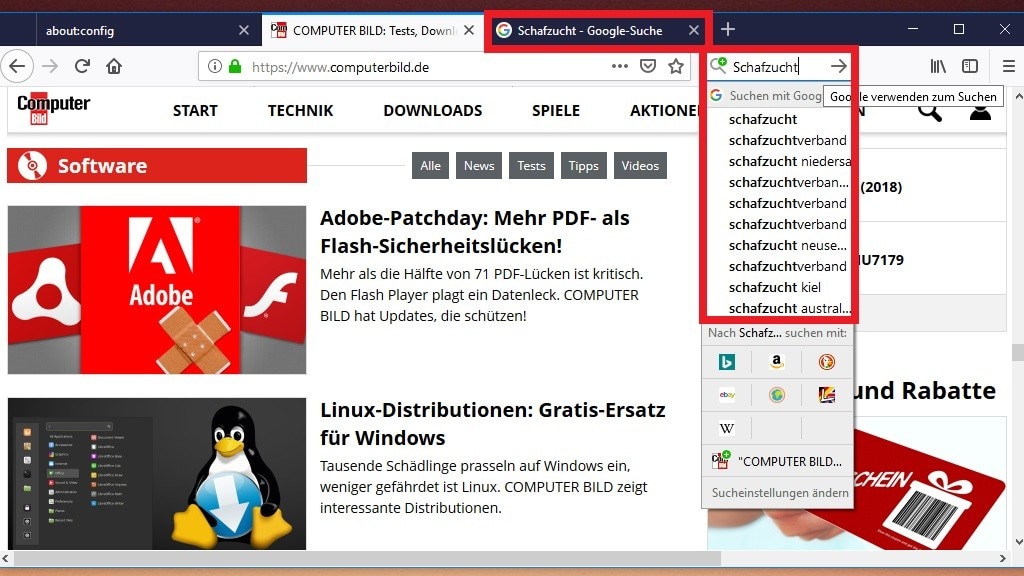Image resolution: width=1024 pixels, height=576 pixels.
Task: Open the user account icon on the site
Action: click(980, 112)
